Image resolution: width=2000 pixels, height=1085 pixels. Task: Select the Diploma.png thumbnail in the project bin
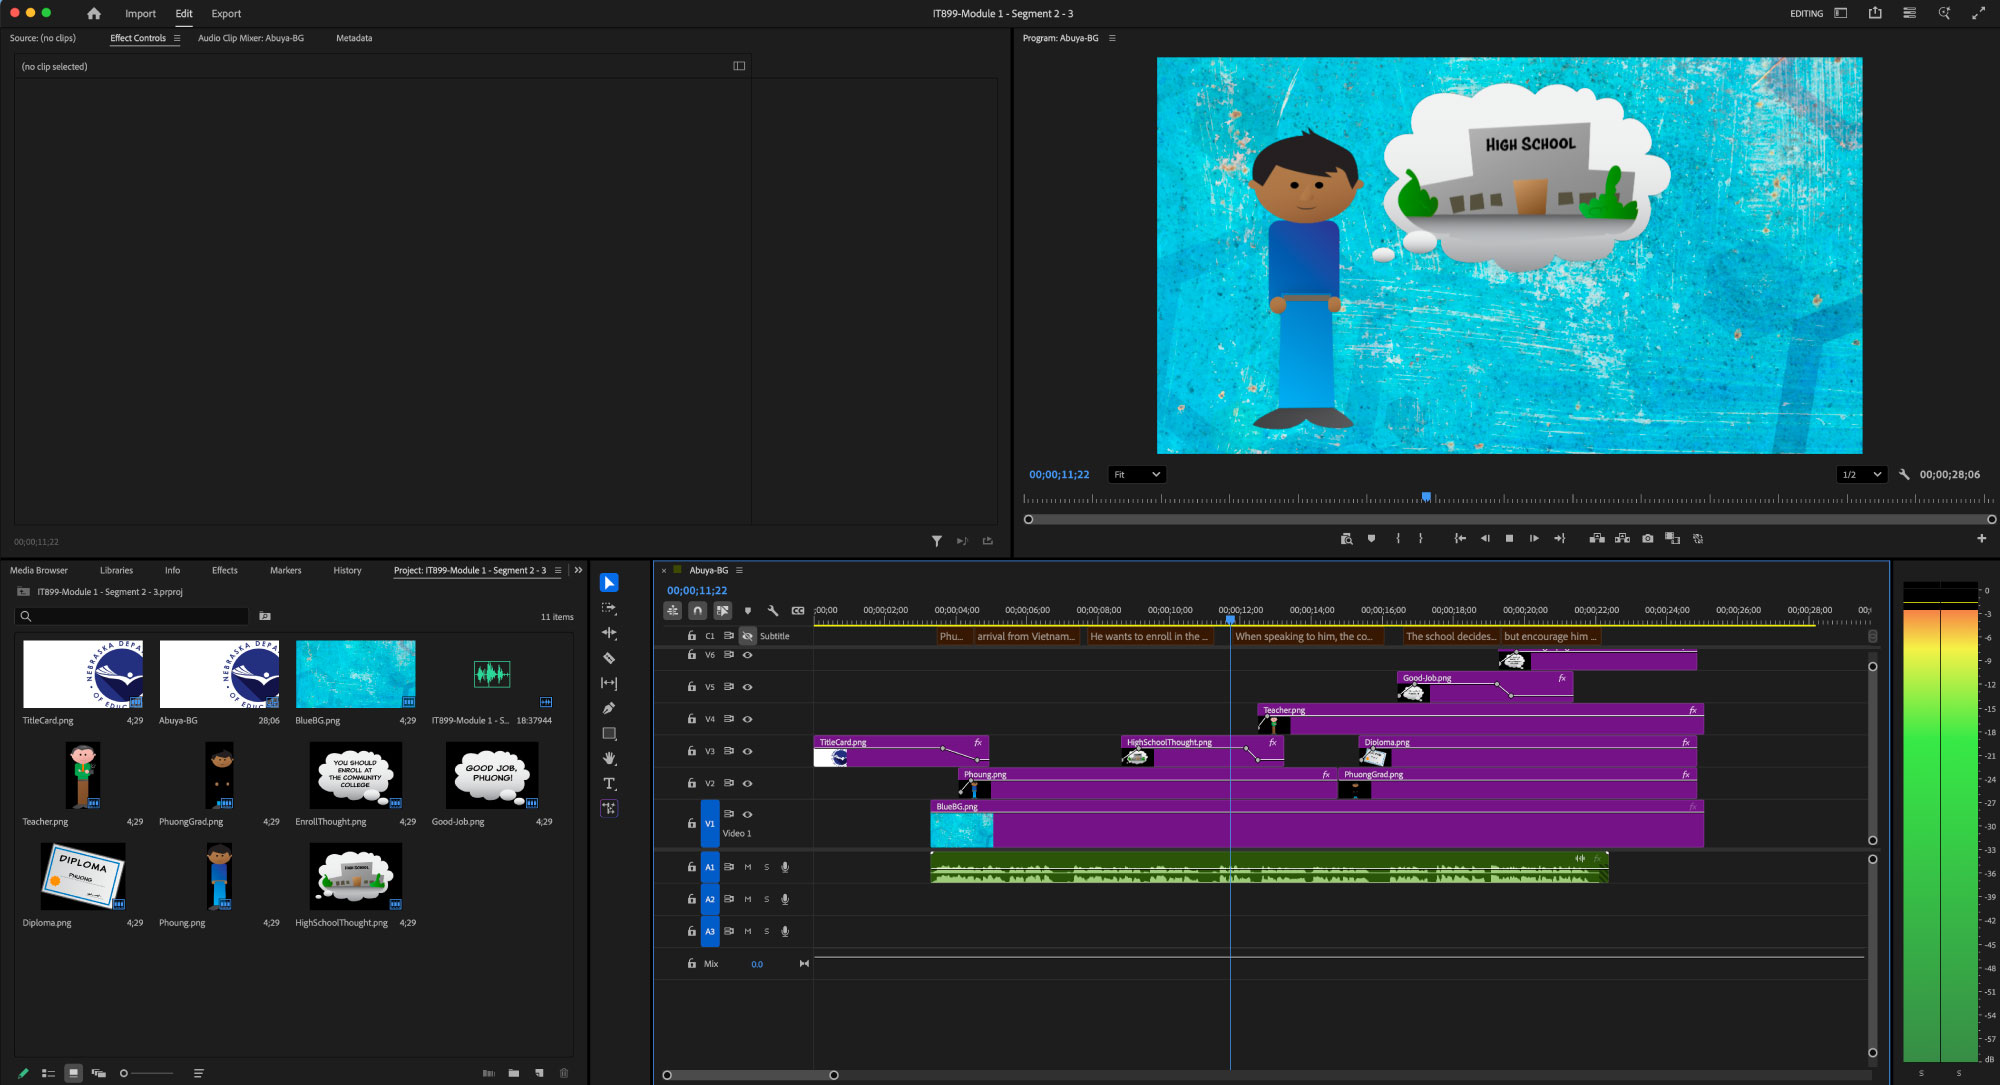click(83, 876)
